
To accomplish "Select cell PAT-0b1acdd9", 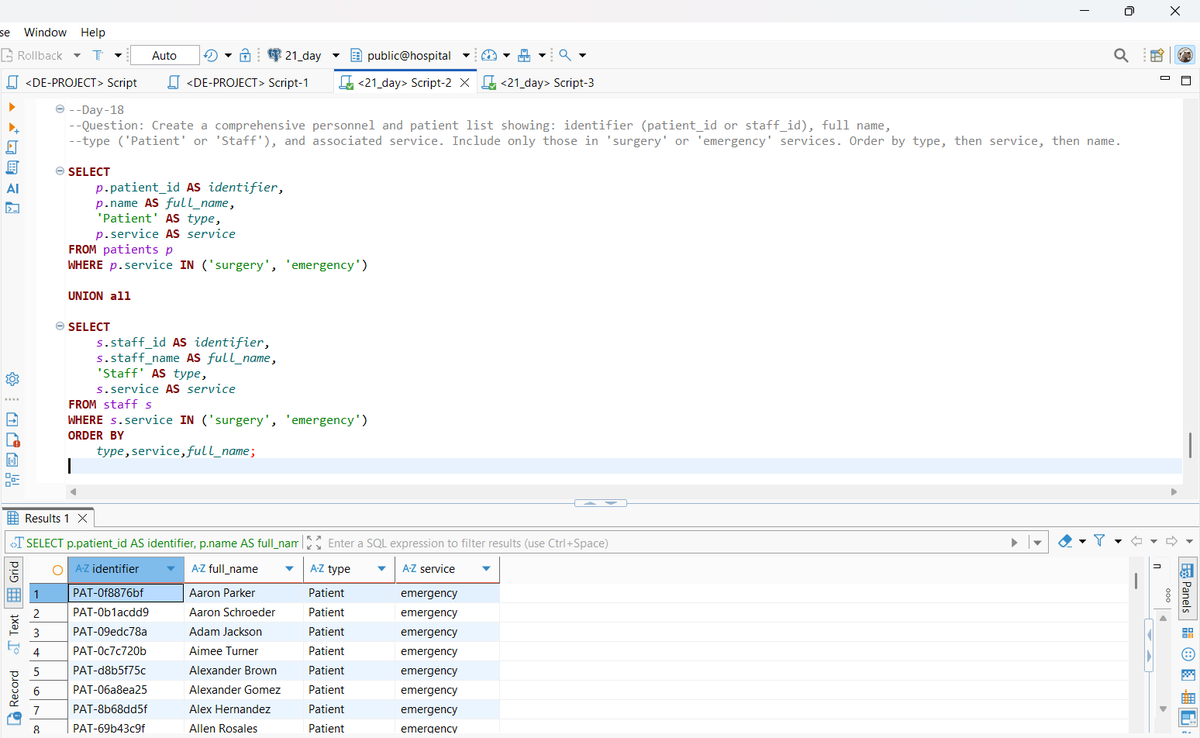I will point(126,612).
